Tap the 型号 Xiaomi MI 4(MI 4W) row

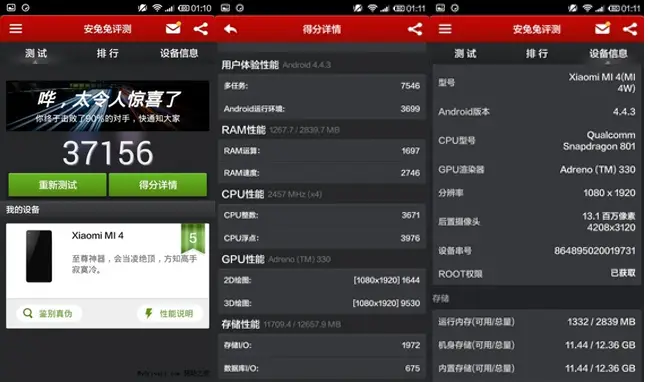coord(536,83)
